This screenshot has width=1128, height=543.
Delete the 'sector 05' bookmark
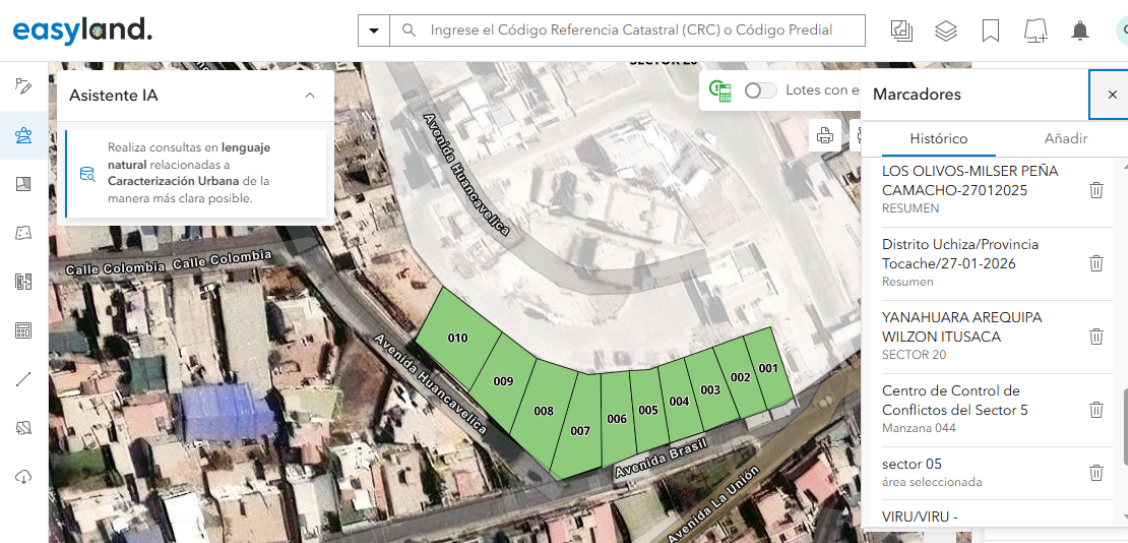click(1096, 473)
